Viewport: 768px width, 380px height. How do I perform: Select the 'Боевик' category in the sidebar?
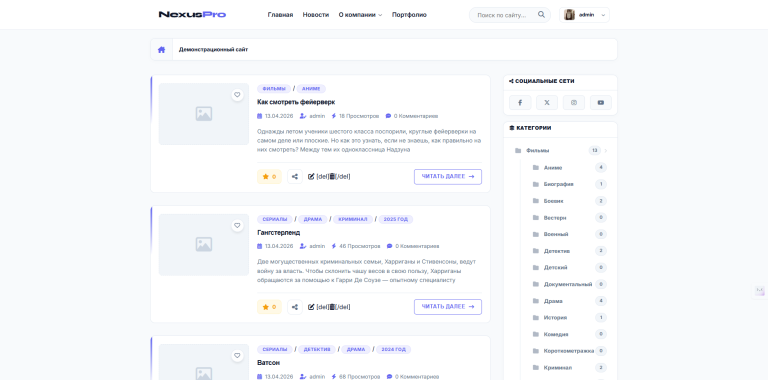tap(553, 201)
